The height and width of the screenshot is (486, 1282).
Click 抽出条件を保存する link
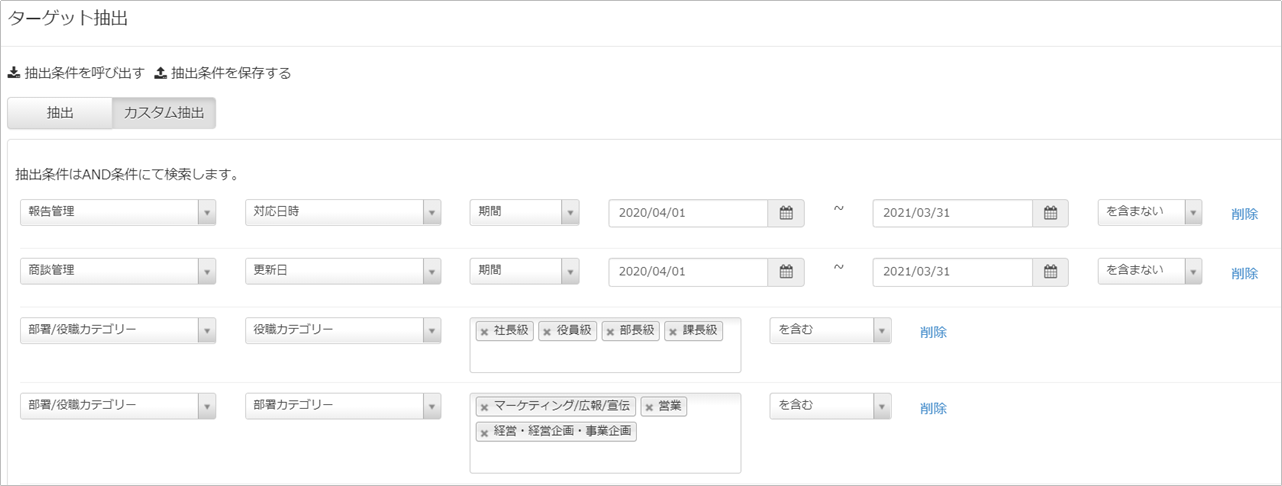coord(222,73)
